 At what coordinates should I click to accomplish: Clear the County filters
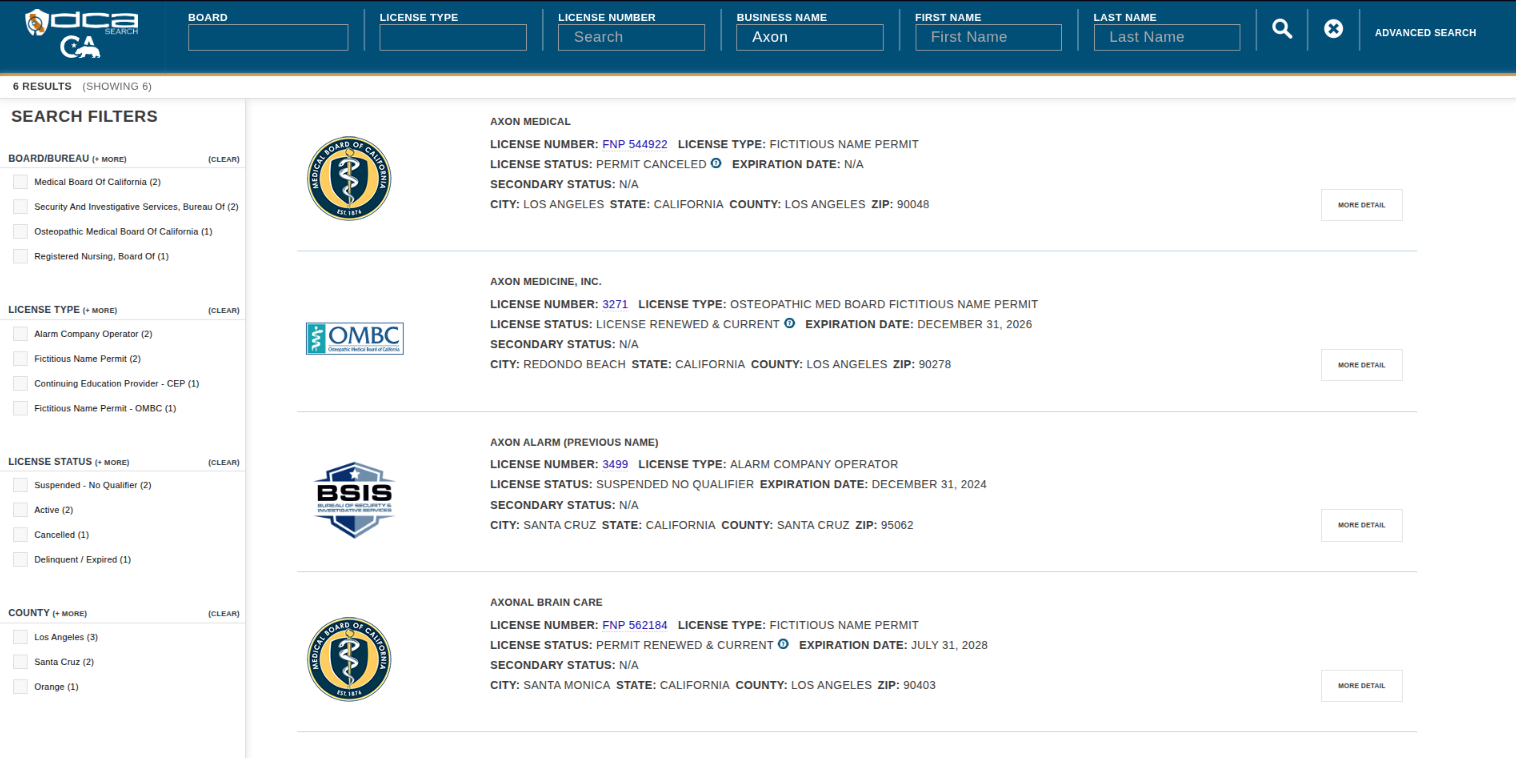224,614
